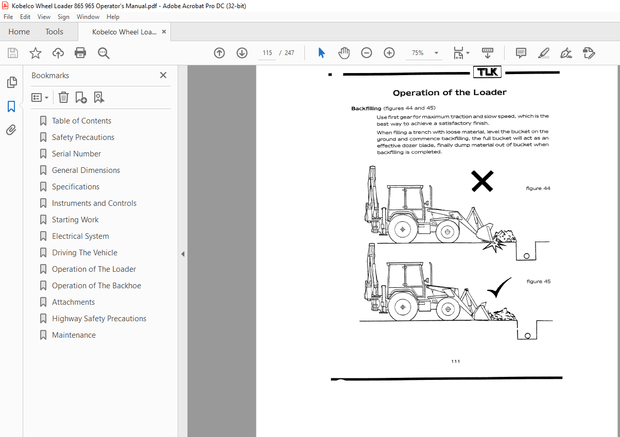Zoom in with plus button

[x=389, y=53]
